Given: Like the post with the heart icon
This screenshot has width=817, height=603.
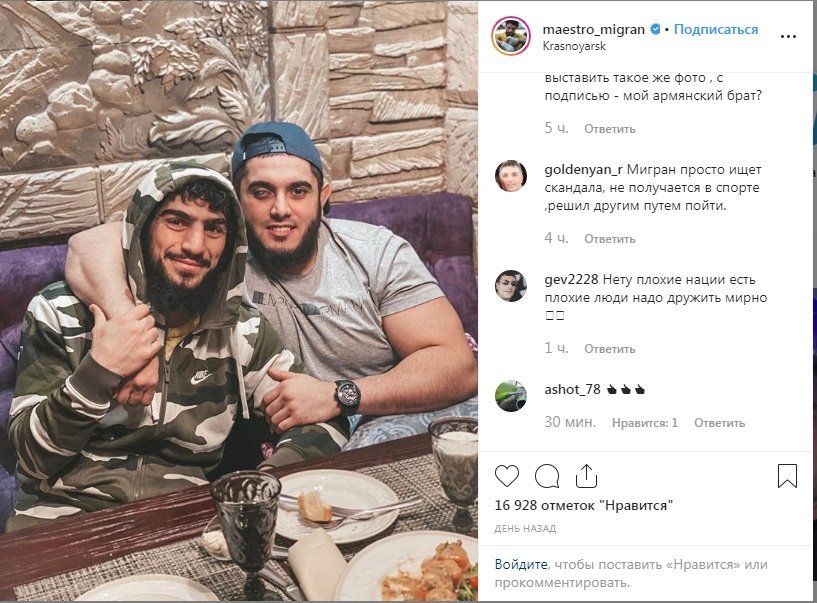Looking at the screenshot, I should point(506,476).
